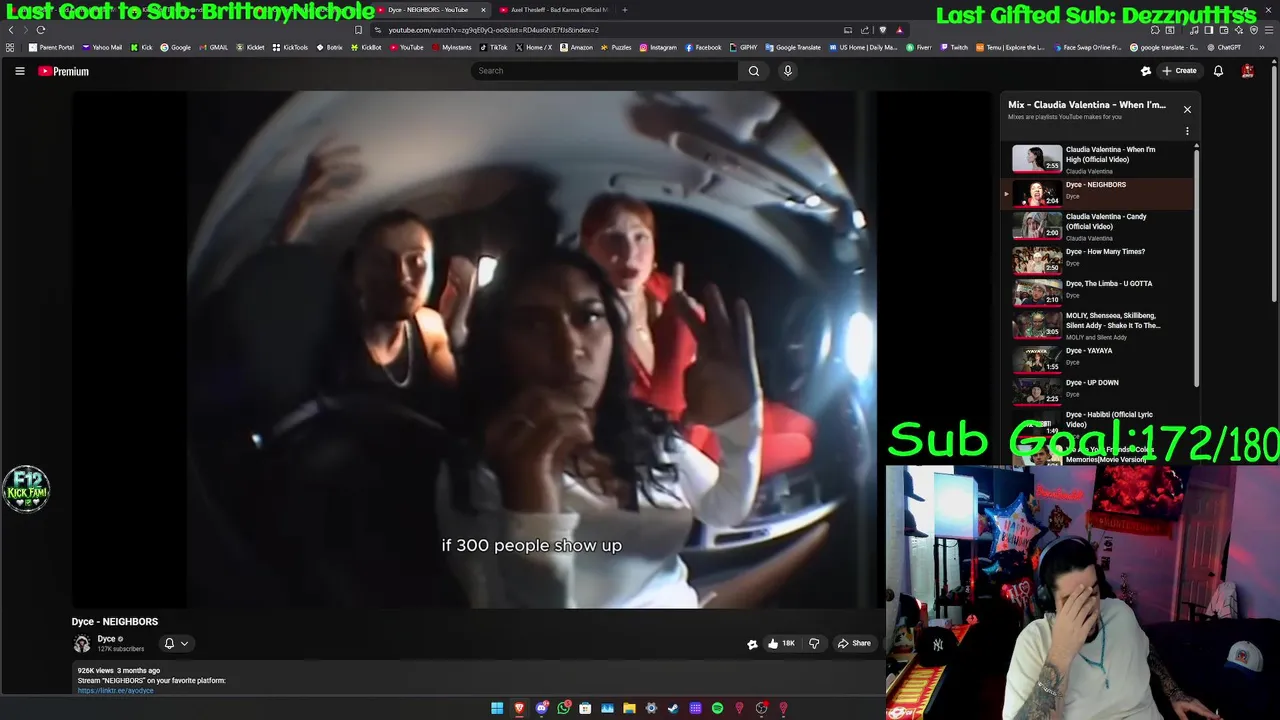Open mix playlist three-dot options menu
Screen dimensions: 1280x720
1187,131
